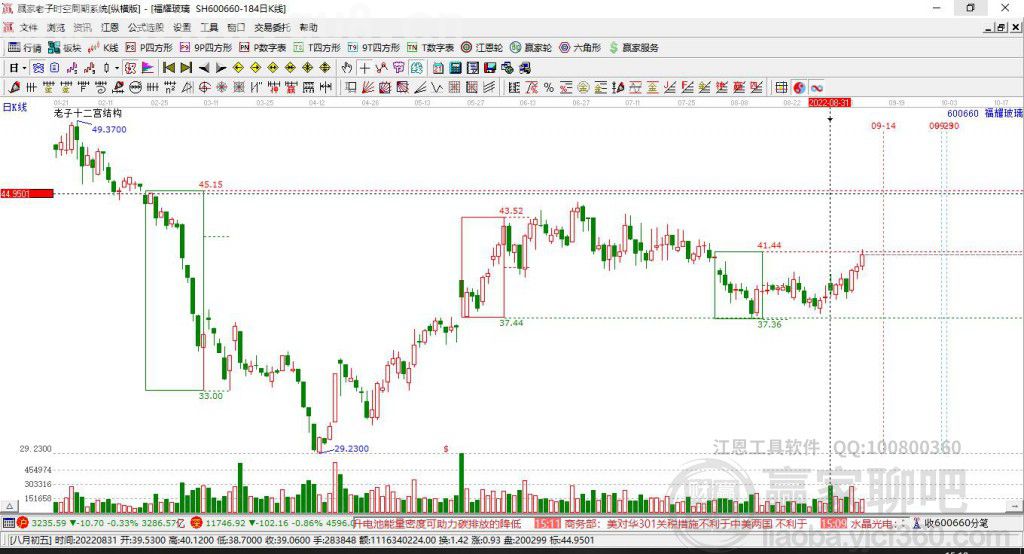The height and width of the screenshot is (554, 1024).
Task: Select the red pencil drawing tool
Action: (14, 88)
